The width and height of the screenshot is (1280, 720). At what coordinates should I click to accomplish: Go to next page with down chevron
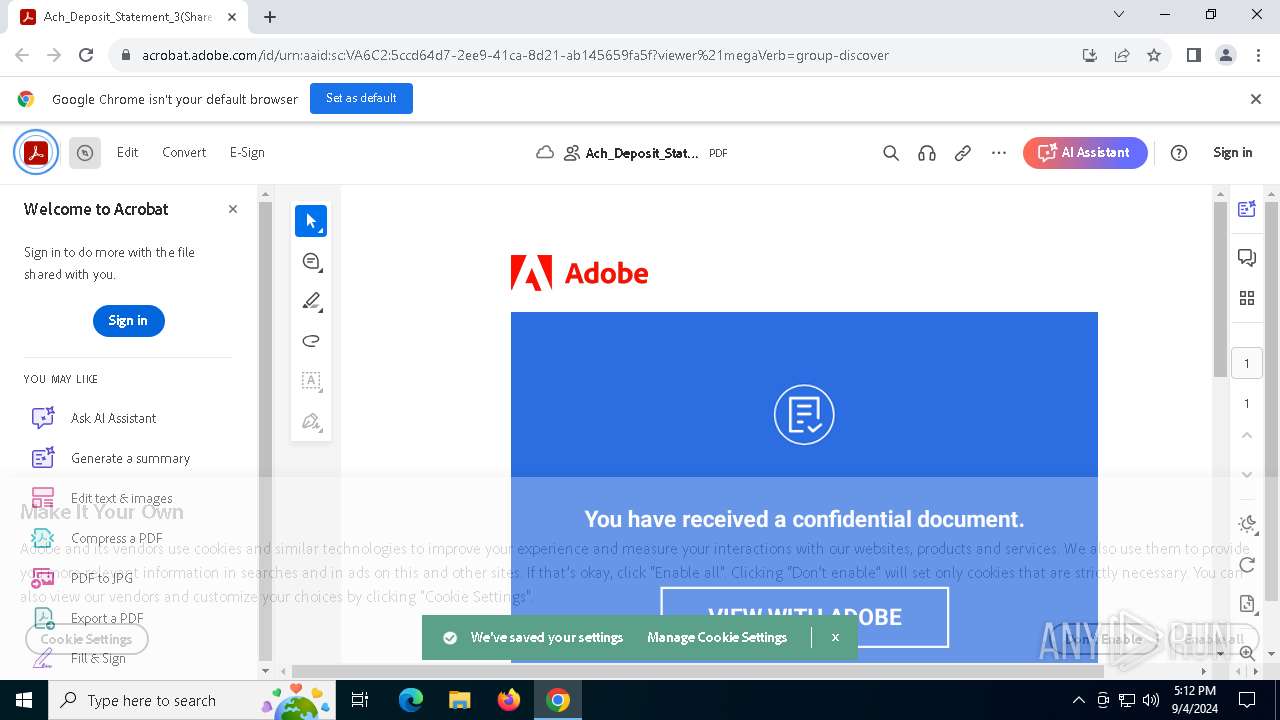[1247, 475]
